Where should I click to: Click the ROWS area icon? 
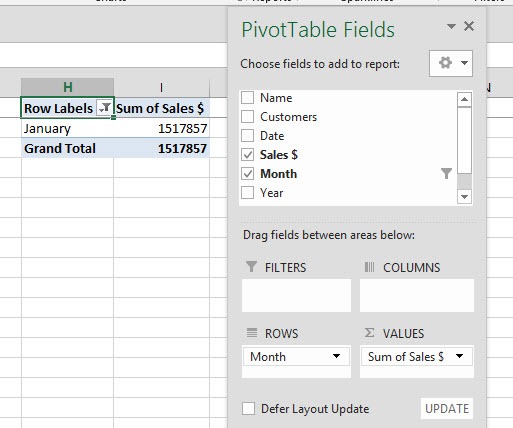coord(252,333)
